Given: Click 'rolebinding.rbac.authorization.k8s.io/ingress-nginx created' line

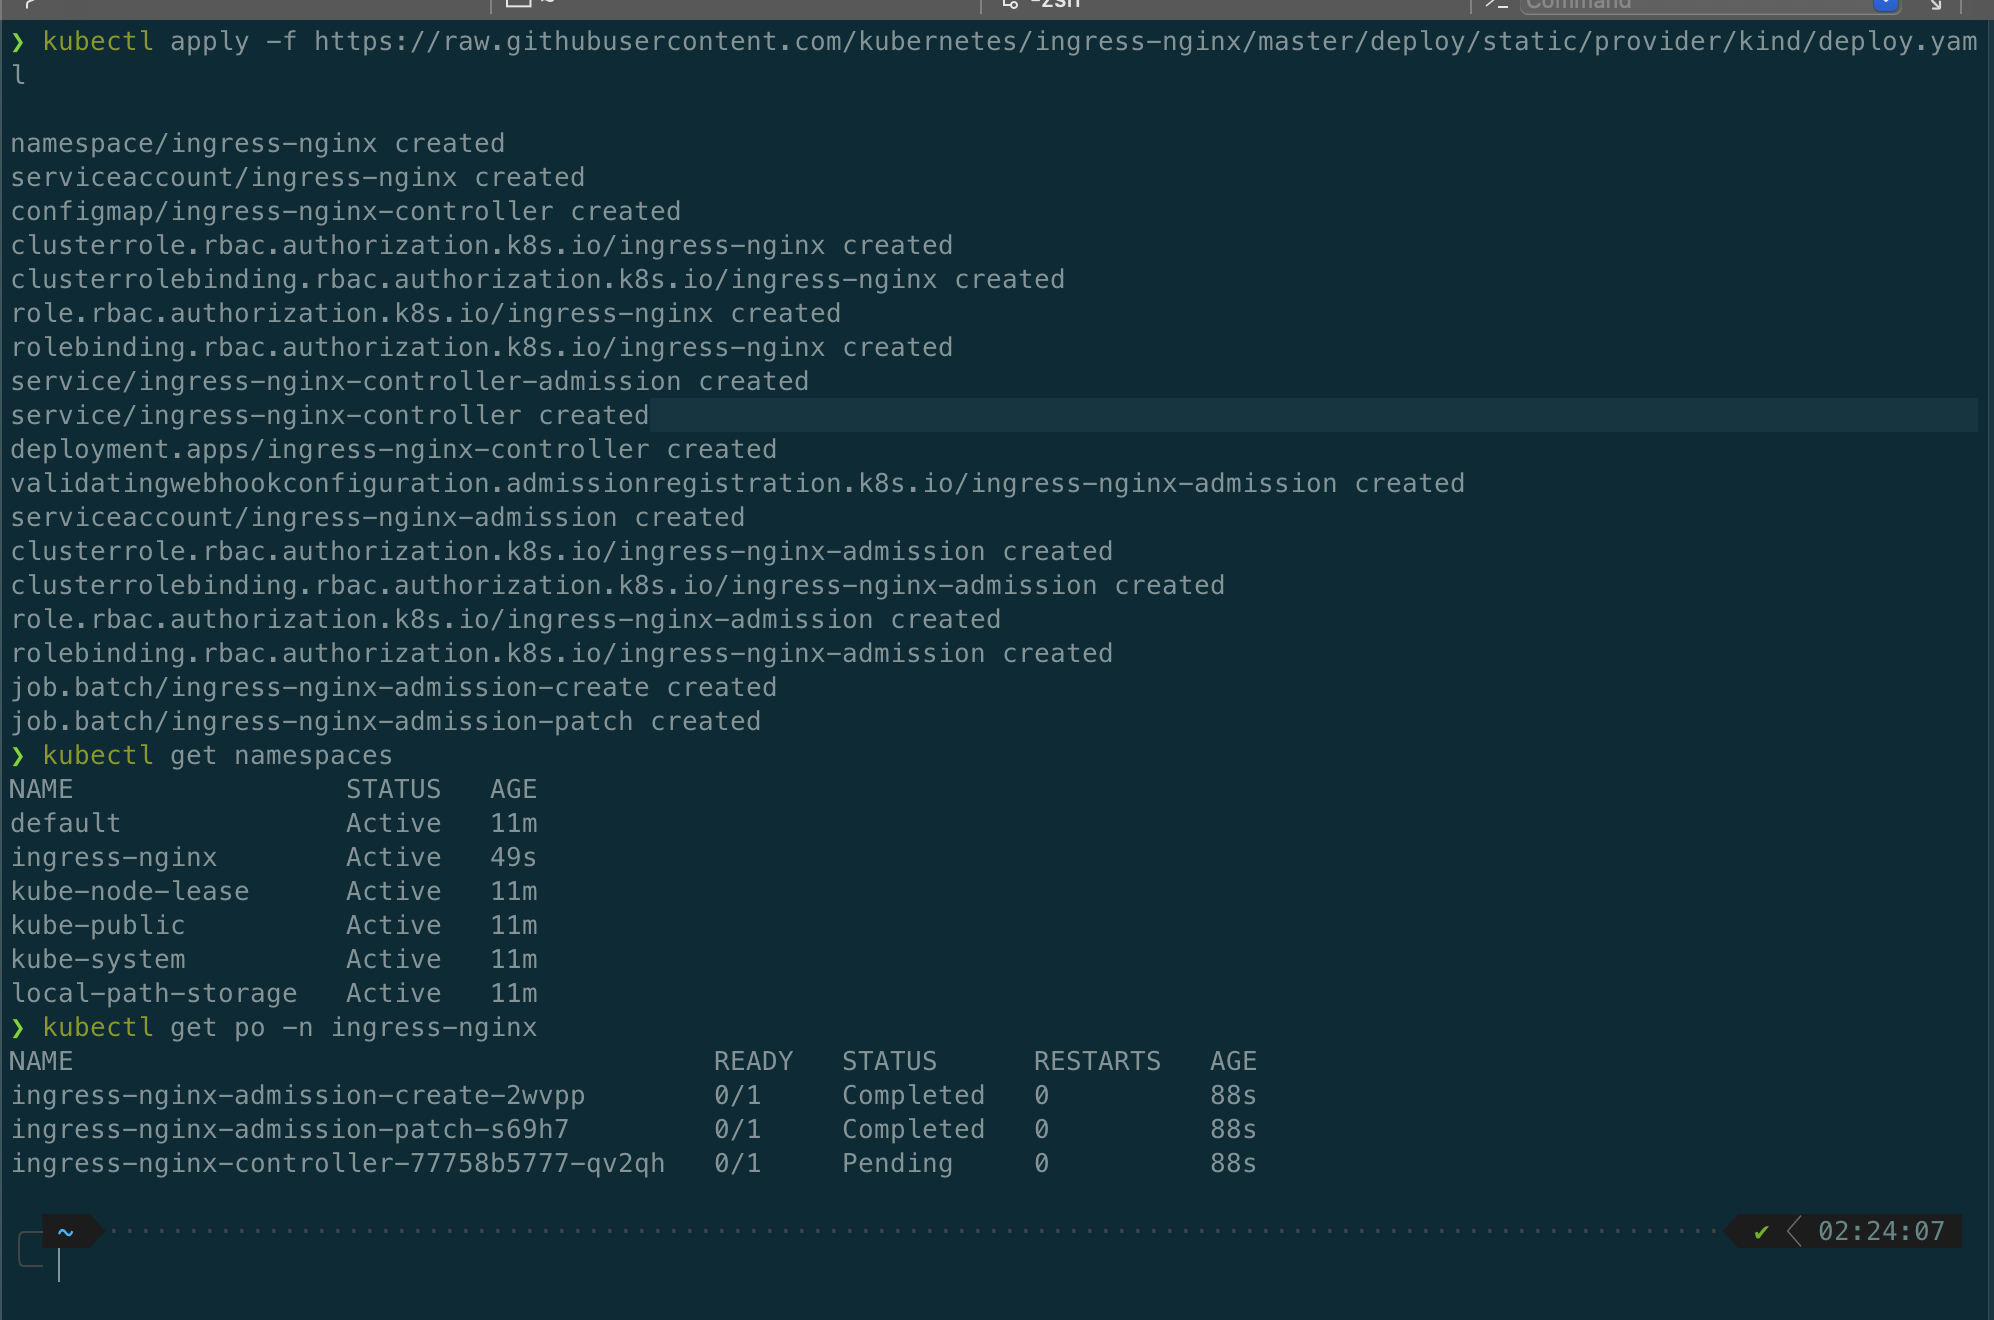Looking at the screenshot, I should (x=482, y=348).
